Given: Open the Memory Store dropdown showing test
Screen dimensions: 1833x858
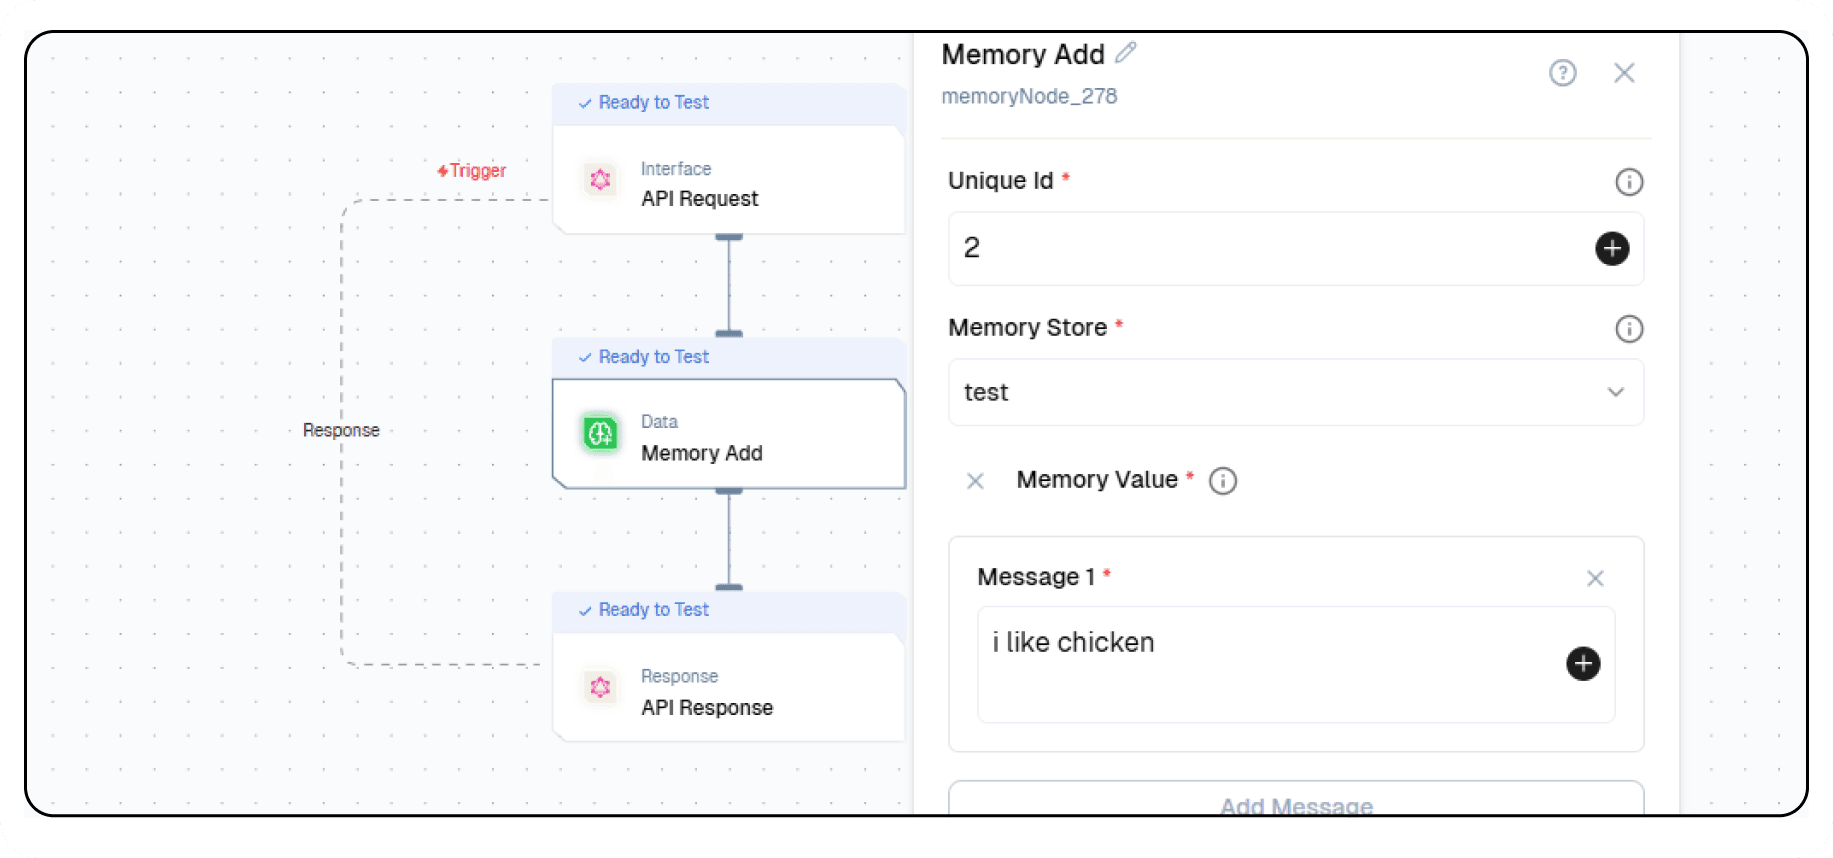Looking at the screenshot, I should pyautogui.click(x=1295, y=392).
